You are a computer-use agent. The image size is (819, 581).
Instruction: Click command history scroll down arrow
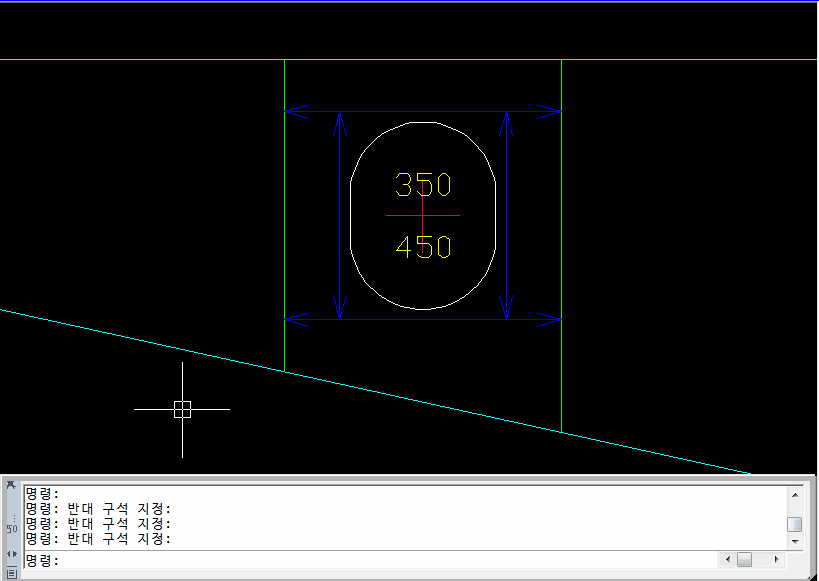tap(795, 541)
